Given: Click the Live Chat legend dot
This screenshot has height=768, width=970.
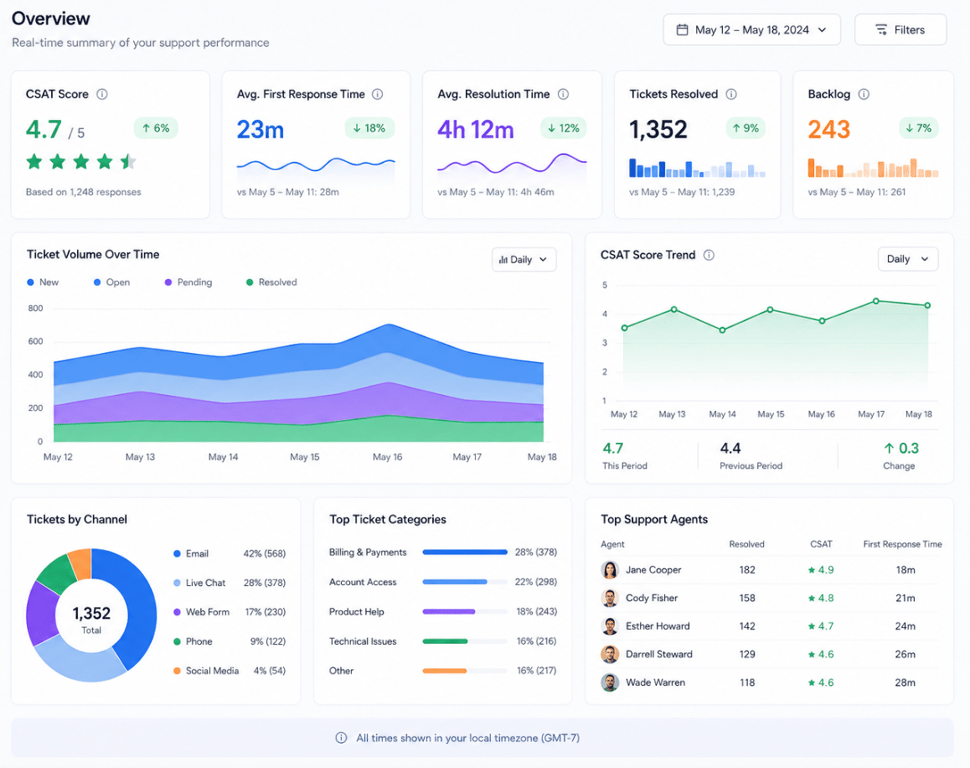Looking at the screenshot, I should click(x=177, y=583).
